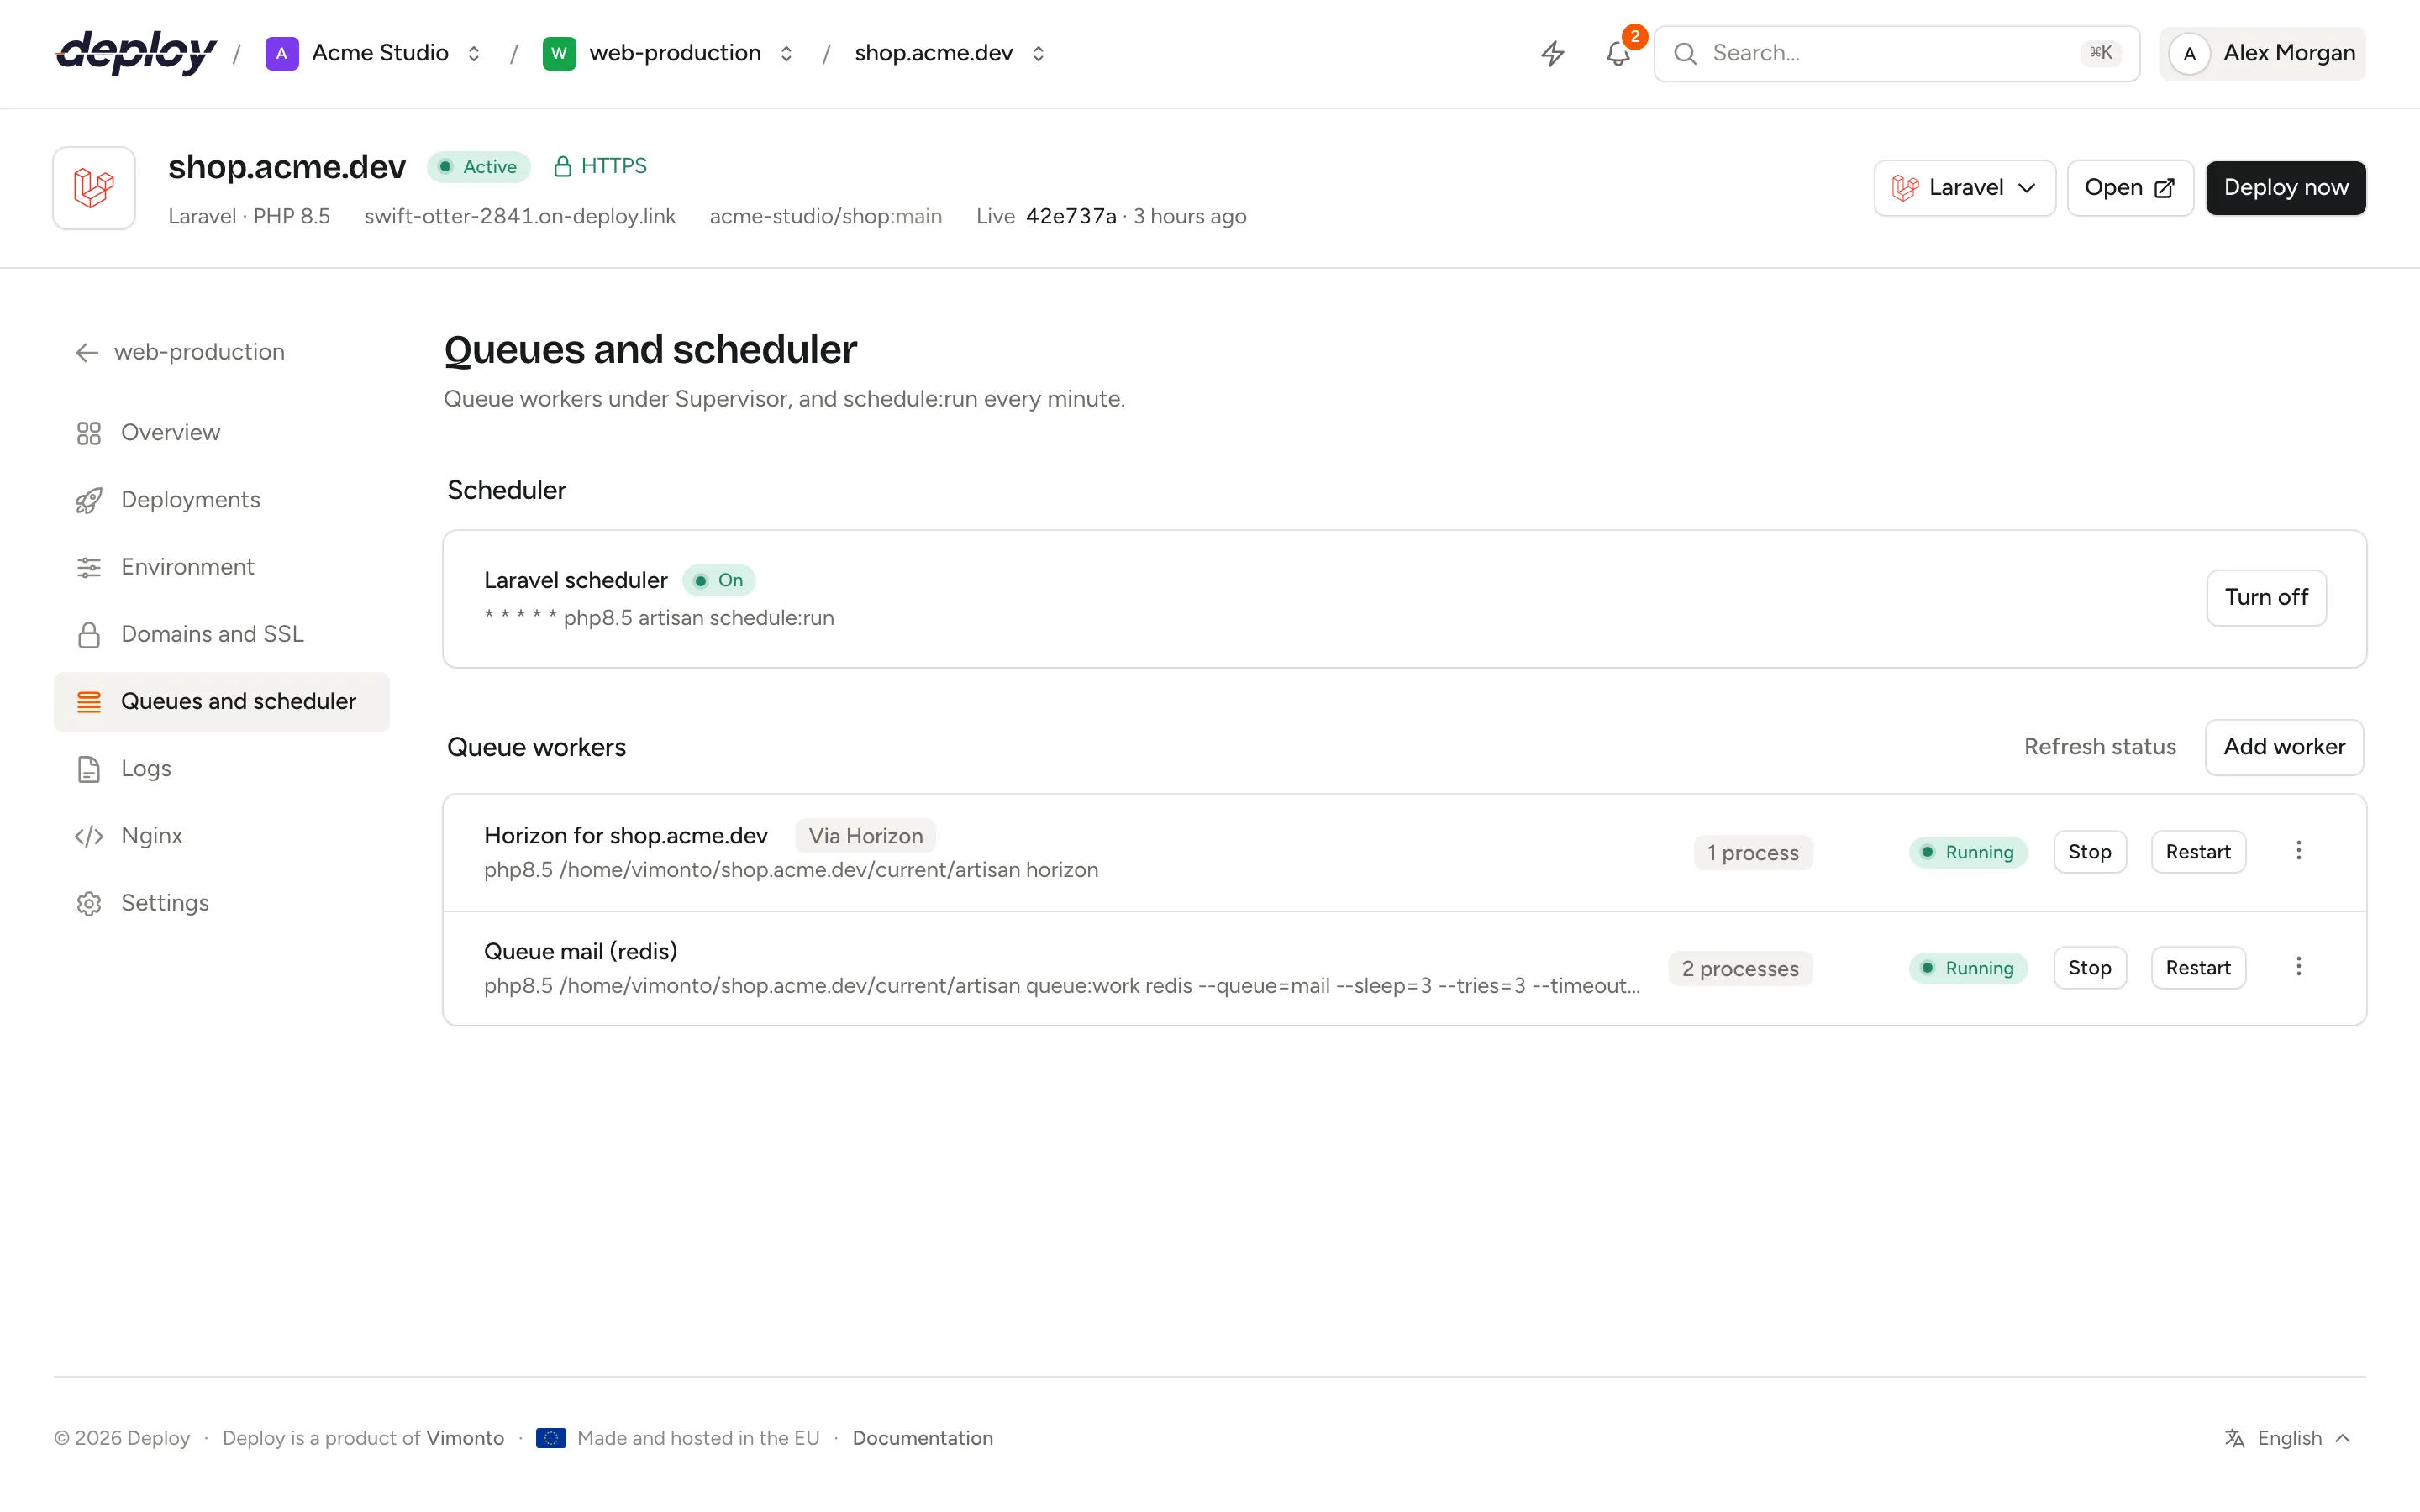Restart the Queue mail worker
Image resolution: width=2420 pixels, height=1512 pixels.
coord(2198,968)
